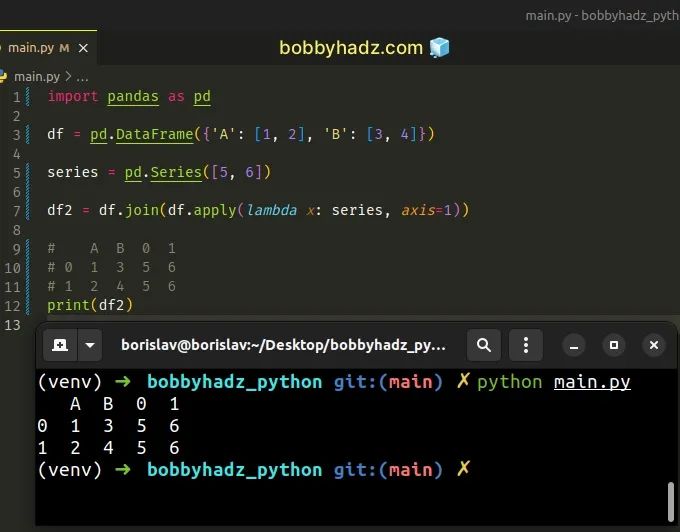This screenshot has height=532, width=680.
Task: Click the breadcrumb ellipsis after main.py
Action: tap(82, 78)
